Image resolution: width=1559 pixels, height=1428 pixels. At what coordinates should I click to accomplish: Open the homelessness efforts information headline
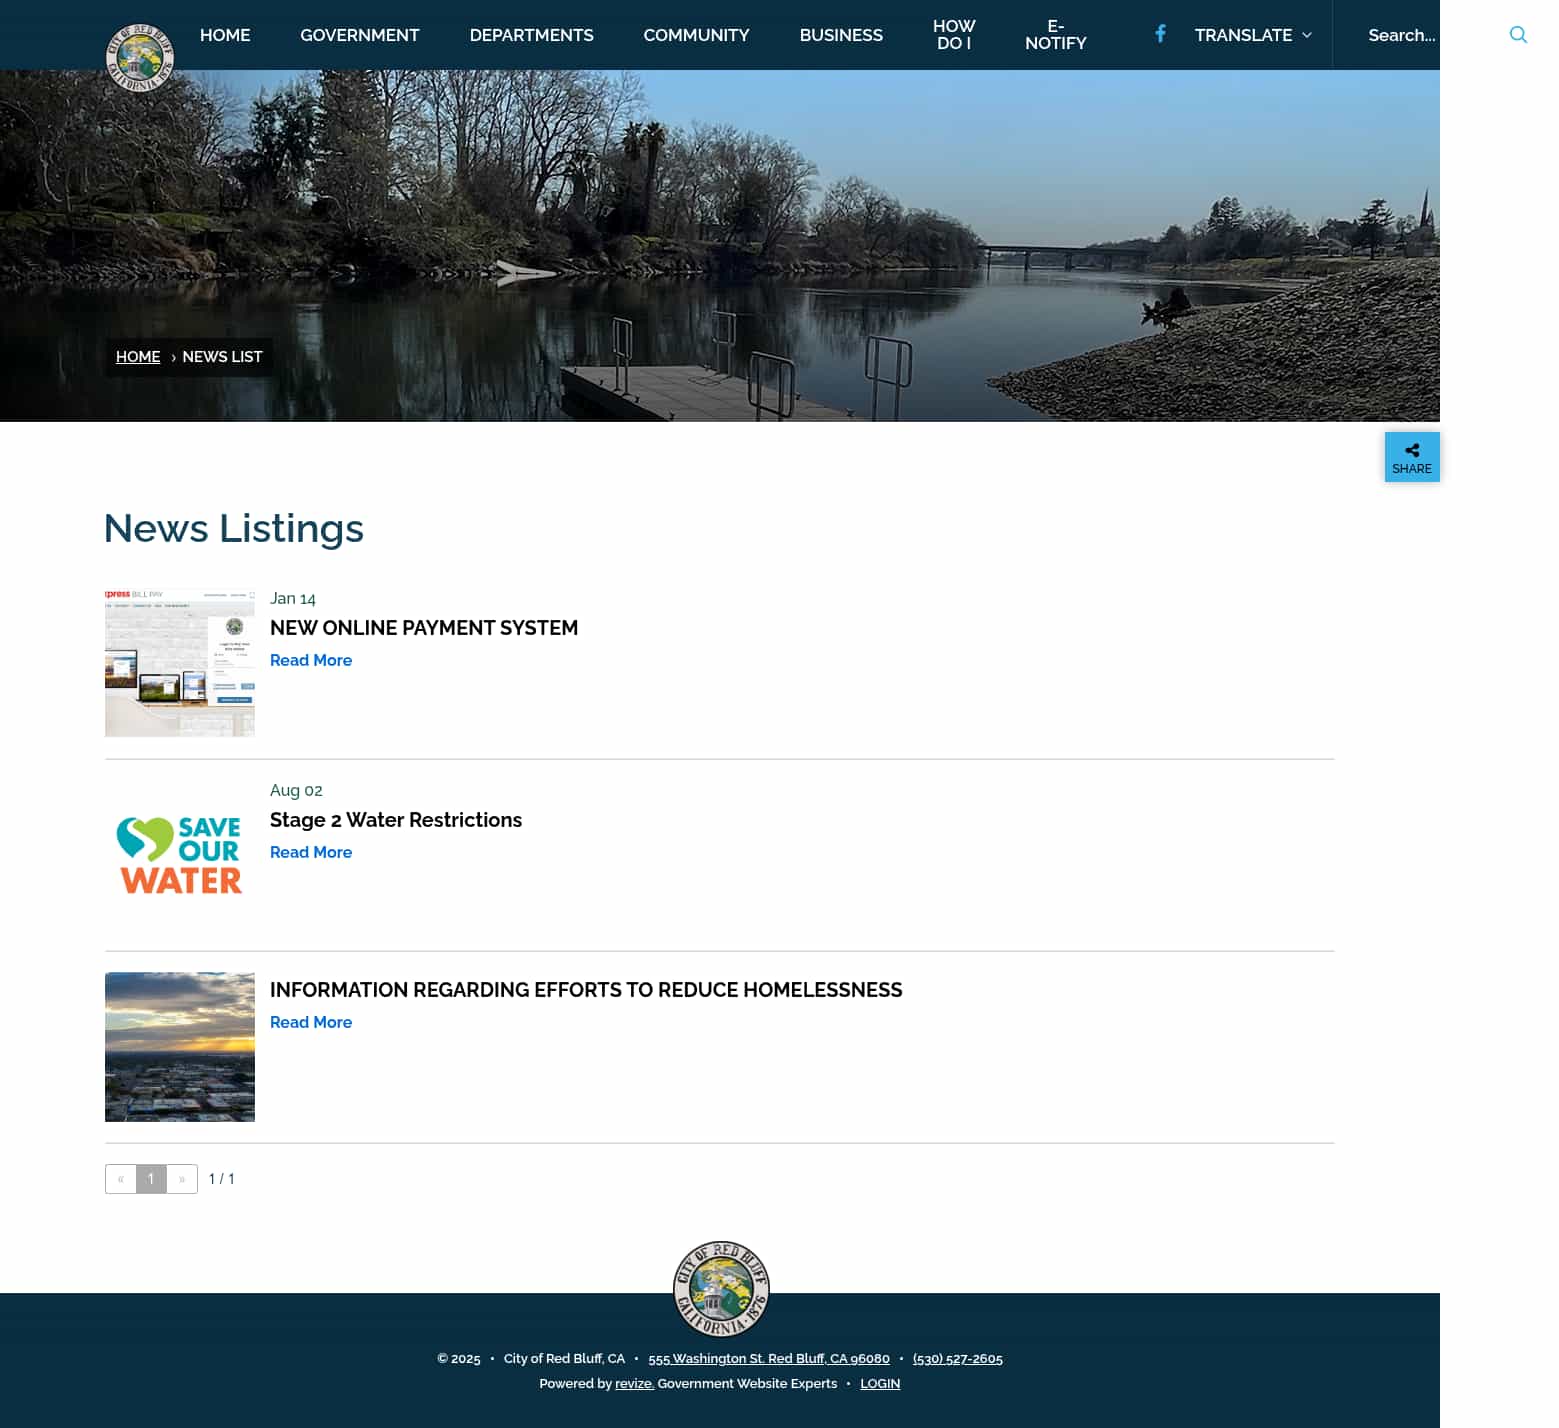pyautogui.click(x=586, y=990)
